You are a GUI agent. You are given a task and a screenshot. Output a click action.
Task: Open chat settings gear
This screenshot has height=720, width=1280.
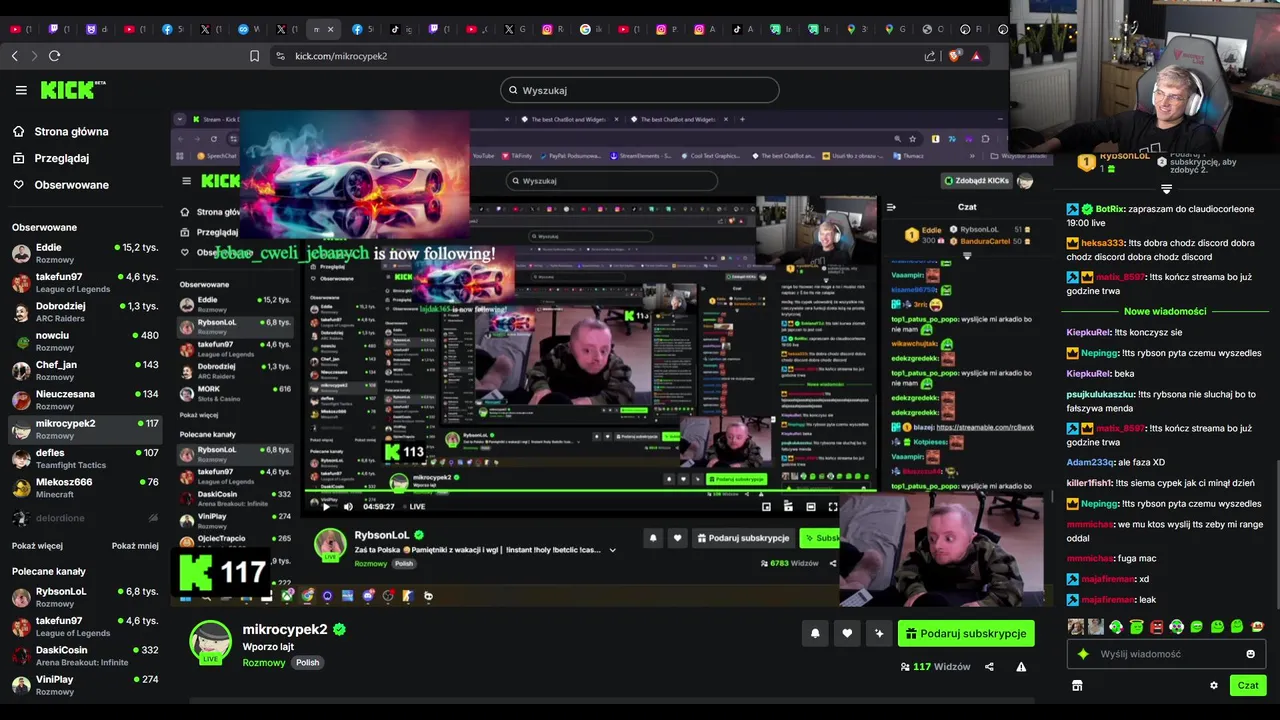point(1214,686)
